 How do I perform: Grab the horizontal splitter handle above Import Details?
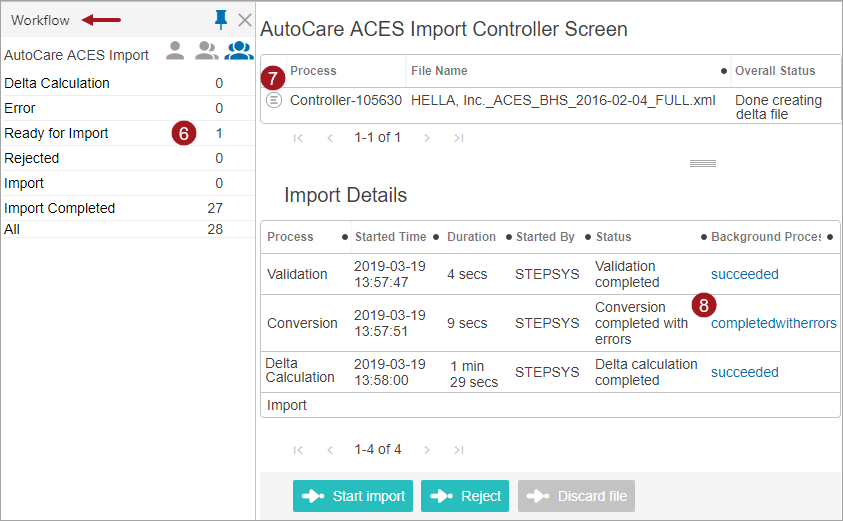tap(703, 163)
